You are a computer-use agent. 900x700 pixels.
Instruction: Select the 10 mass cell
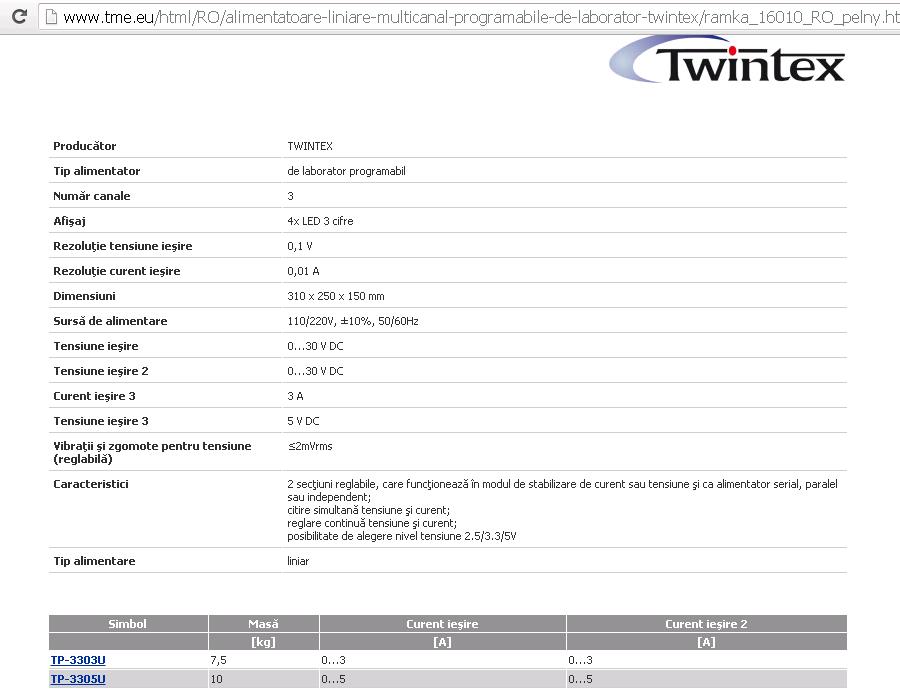coord(216,679)
